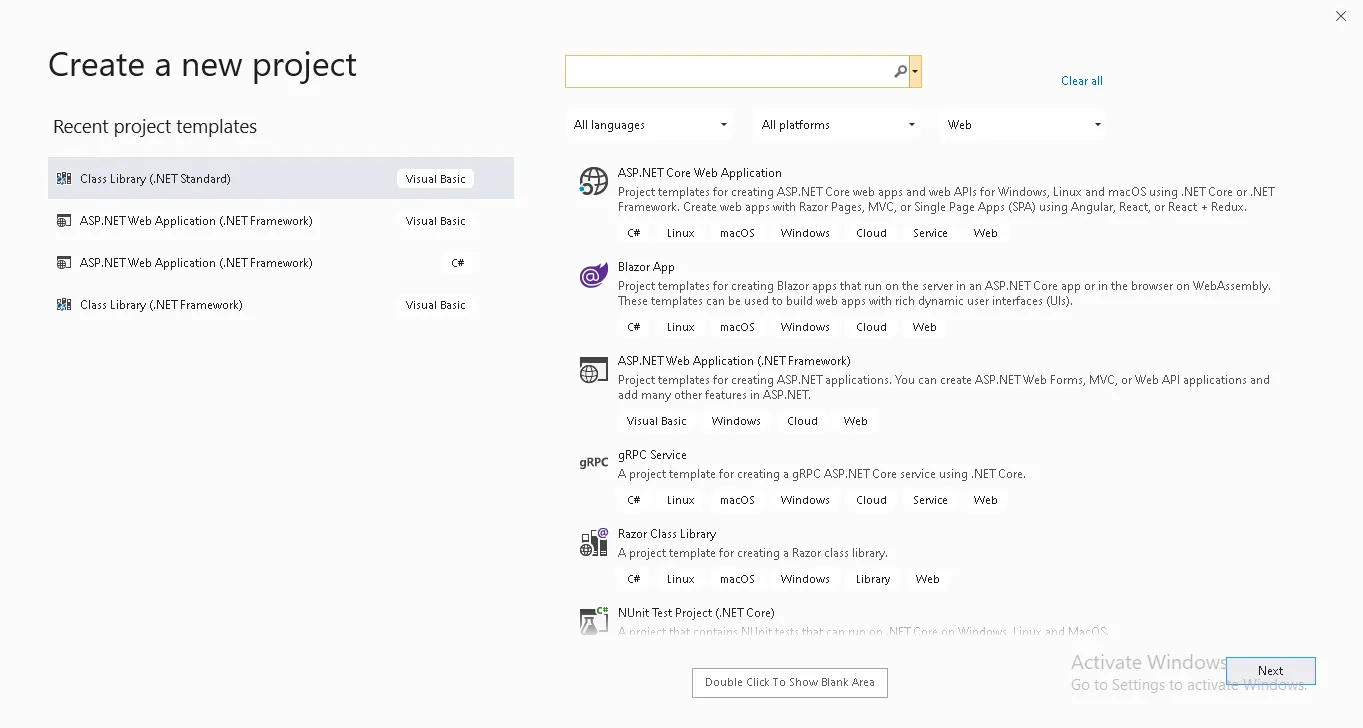This screenshot has width=1363, height=728.
Task: Click the Clear all link
Action: click(1082, 81)
